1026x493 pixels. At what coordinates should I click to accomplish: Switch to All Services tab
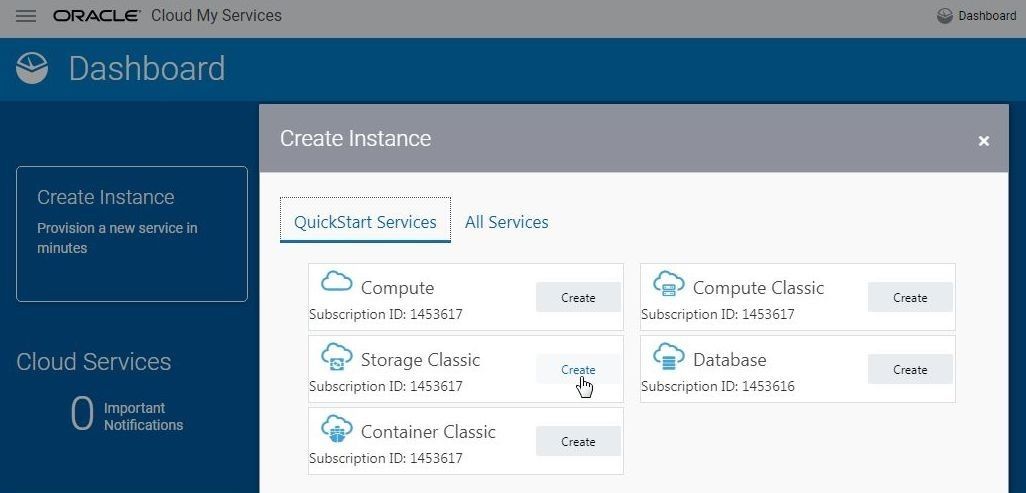pyautogui.click(x=506, y=222)
